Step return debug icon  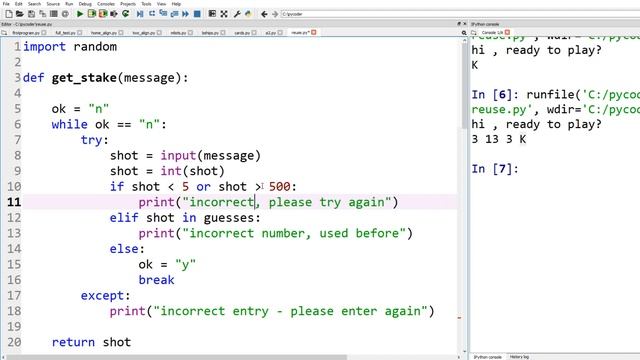point(174,14)
